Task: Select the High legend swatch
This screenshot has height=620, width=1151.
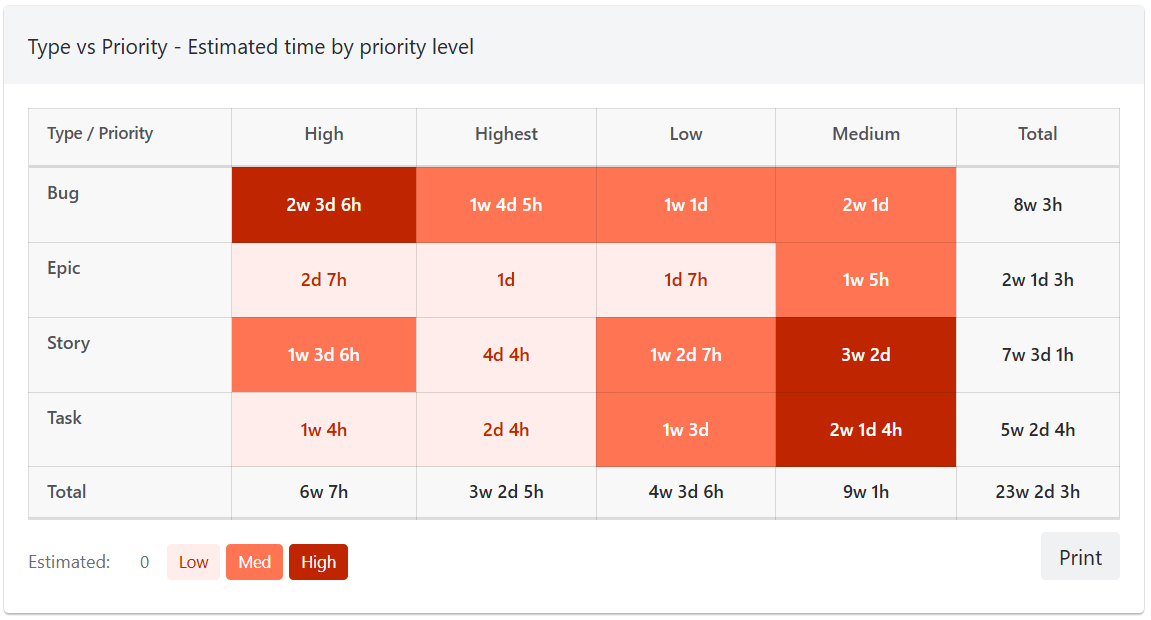Action: click(x=318, y=562)
